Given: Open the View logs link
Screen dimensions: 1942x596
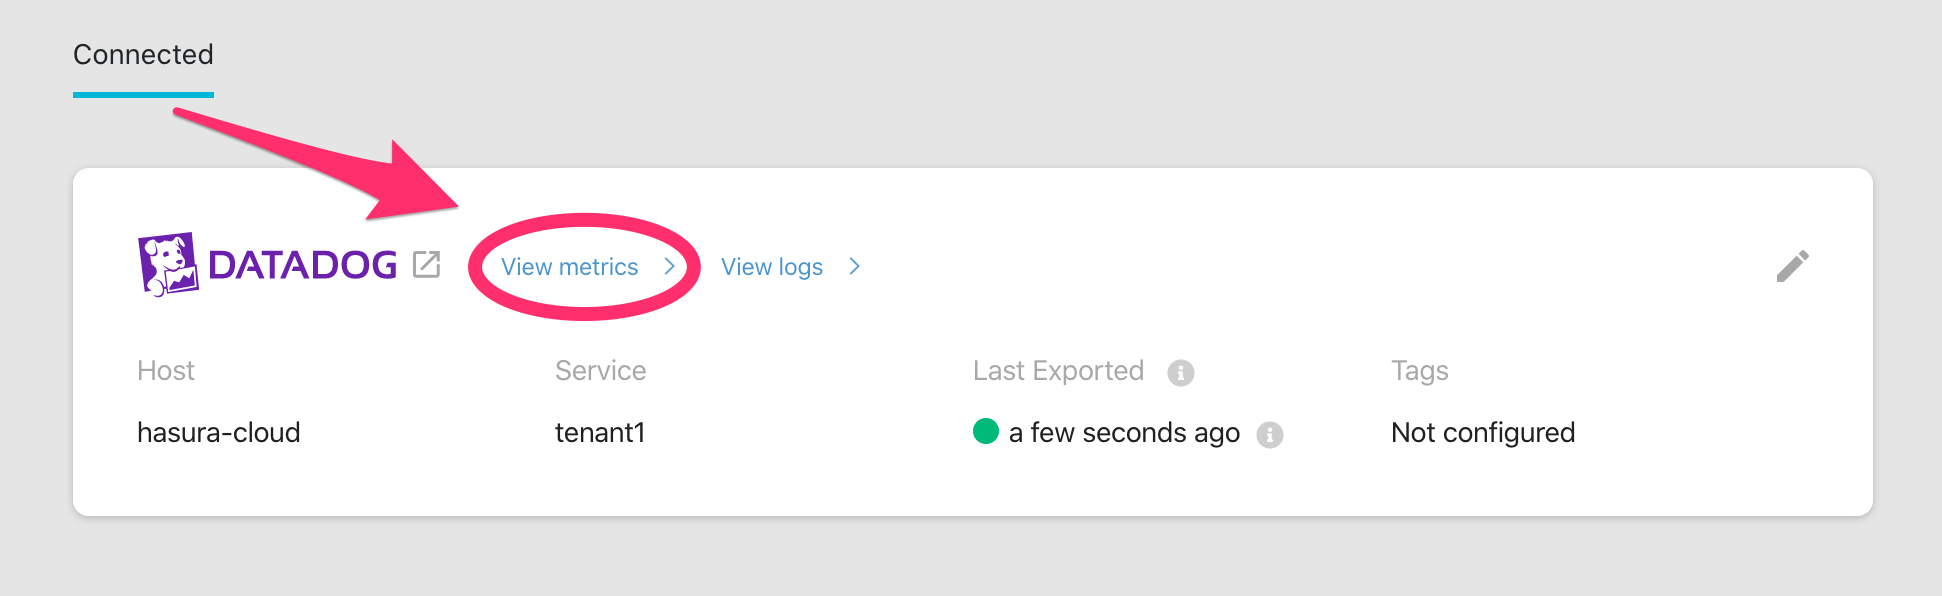Looking at the screenshot, I should pos(771,267).
